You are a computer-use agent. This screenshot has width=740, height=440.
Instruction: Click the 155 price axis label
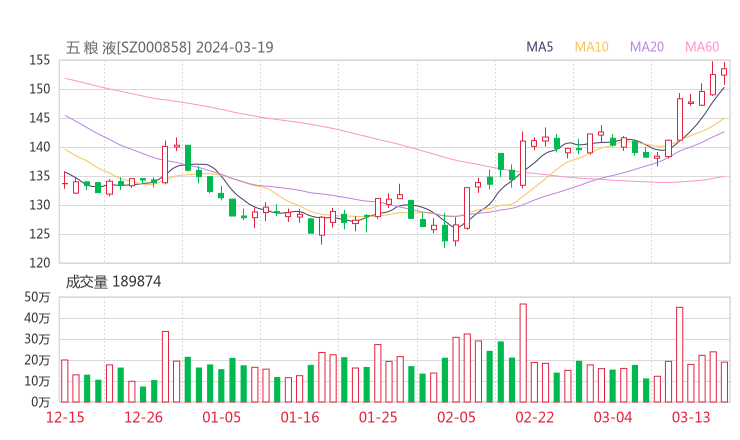point(40,60)
